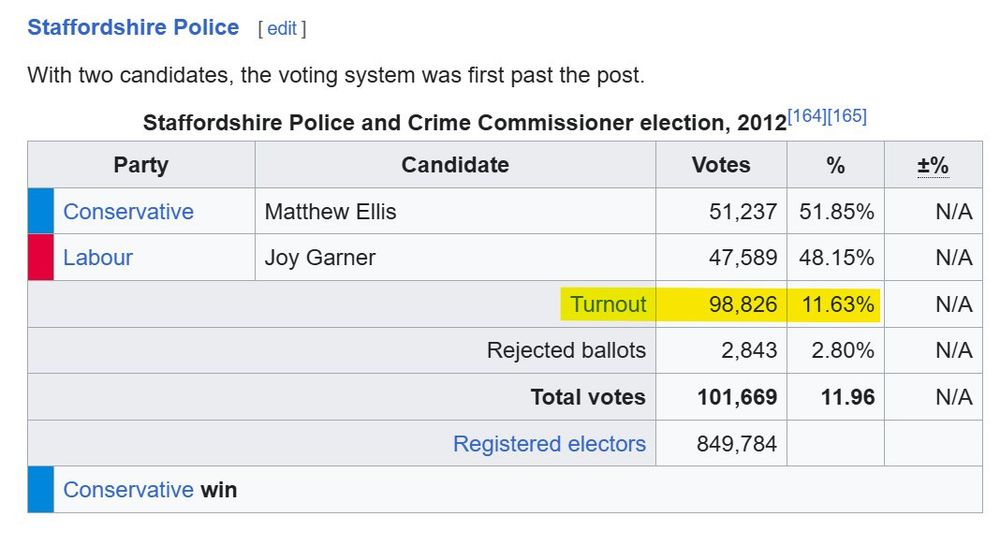This screenshot has width=1000, height=534.
Task: Open citation reference 164
Action: tap(807, 116)
